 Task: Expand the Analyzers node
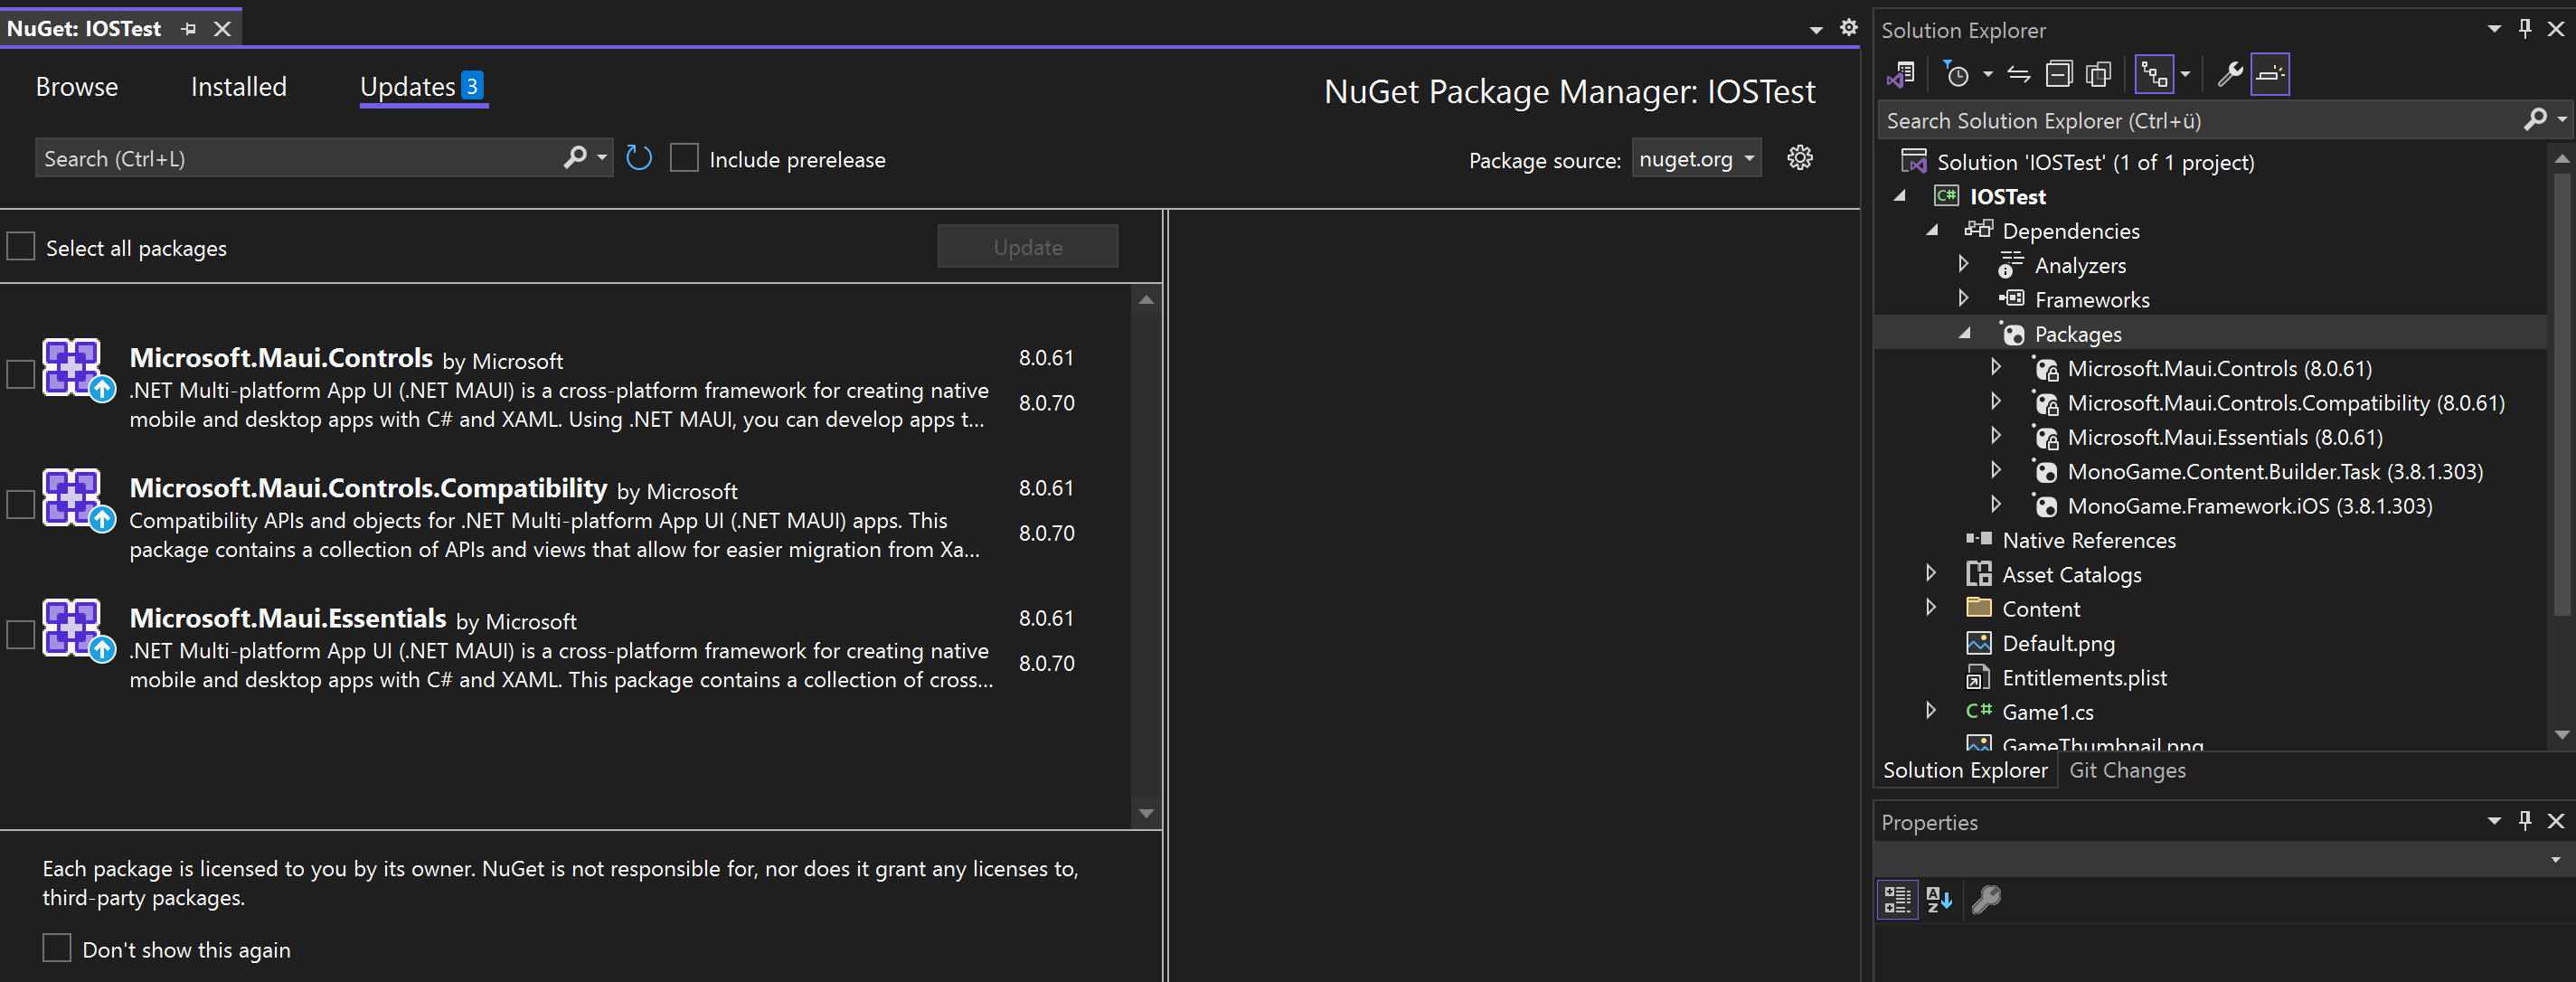pyautogui.click(x=1964, y=264)
